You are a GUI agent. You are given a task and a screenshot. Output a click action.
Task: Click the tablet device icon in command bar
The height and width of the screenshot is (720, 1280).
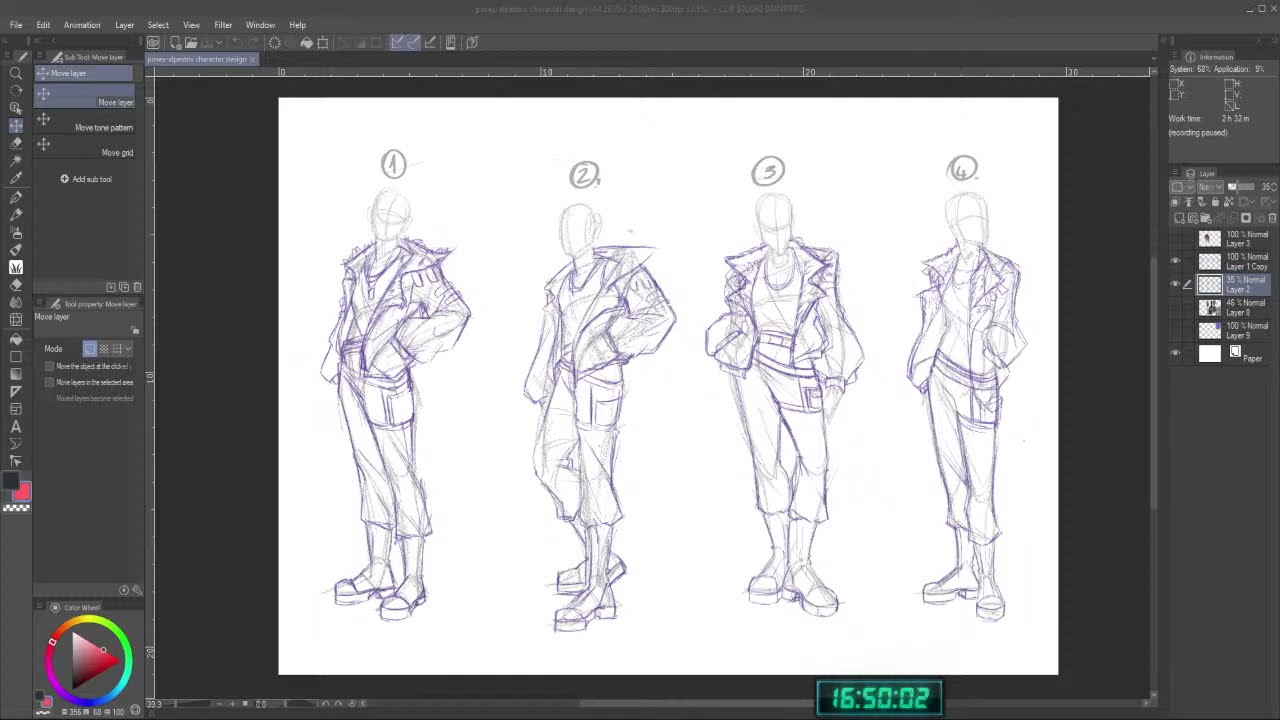[x=450, y=42]
